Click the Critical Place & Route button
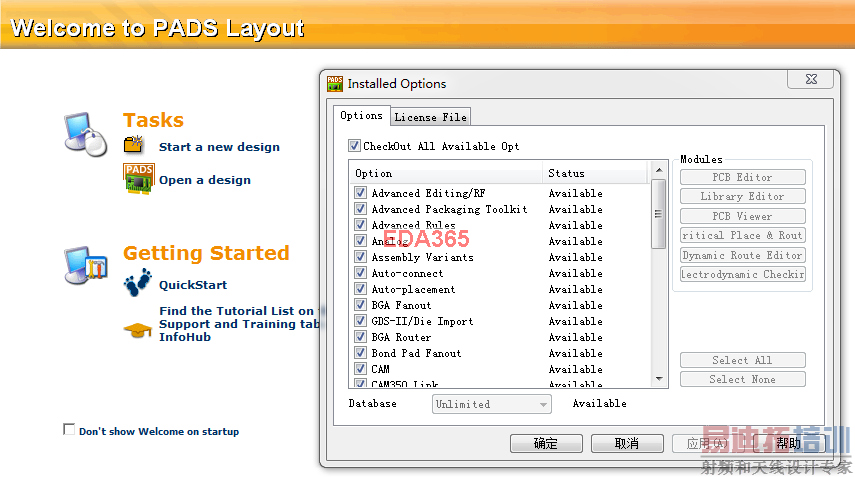Screen dimensions: 855x477 [743, 235]
